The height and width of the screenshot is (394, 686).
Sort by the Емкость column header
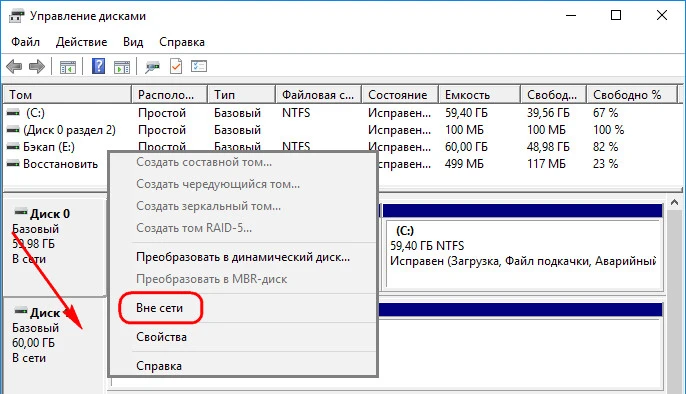coord(479,94)
